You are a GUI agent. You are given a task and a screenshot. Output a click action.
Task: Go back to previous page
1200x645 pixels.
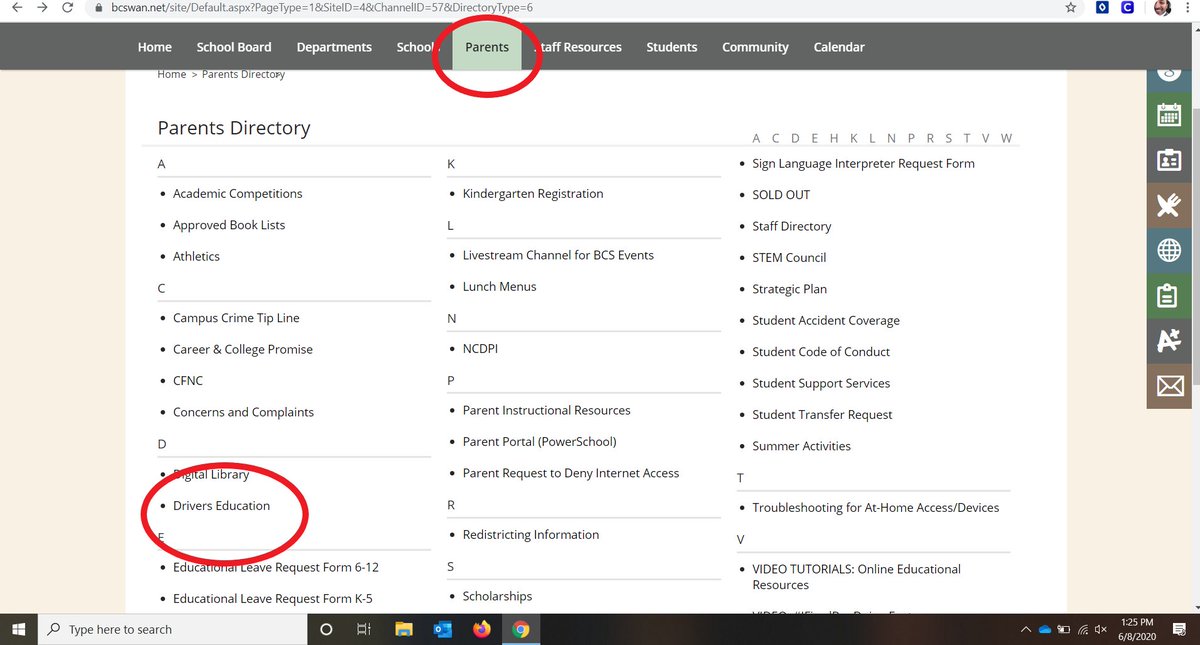coord(16,7)
